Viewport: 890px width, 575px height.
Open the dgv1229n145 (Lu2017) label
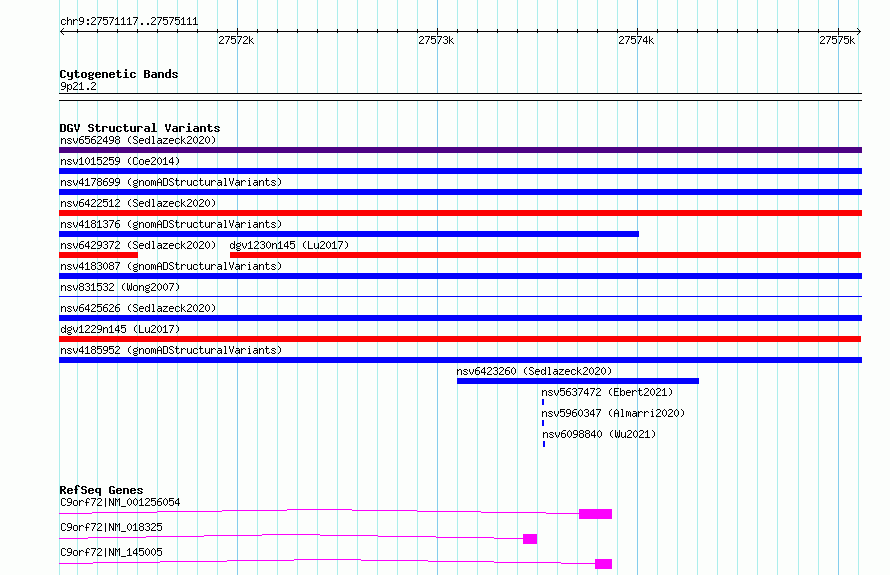120,329
